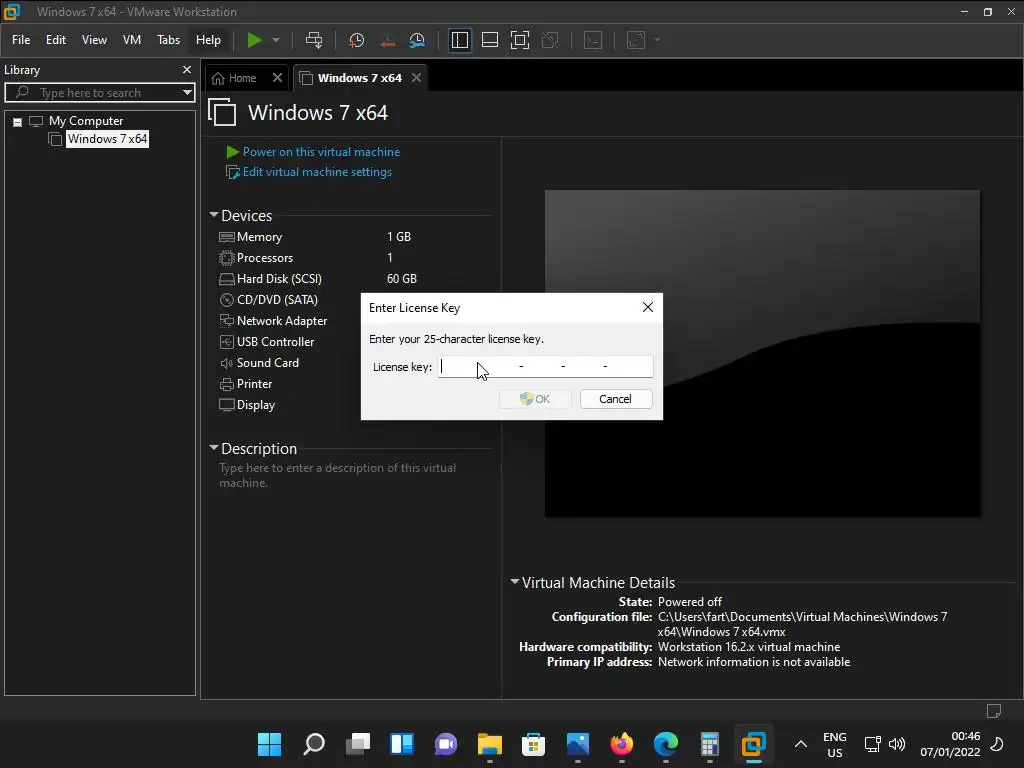Open taskbar Search

point(313,743)
